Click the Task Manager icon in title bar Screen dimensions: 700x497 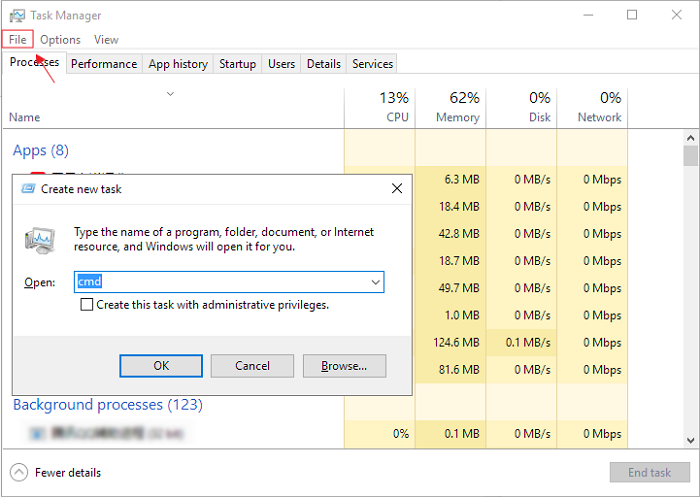17,16
